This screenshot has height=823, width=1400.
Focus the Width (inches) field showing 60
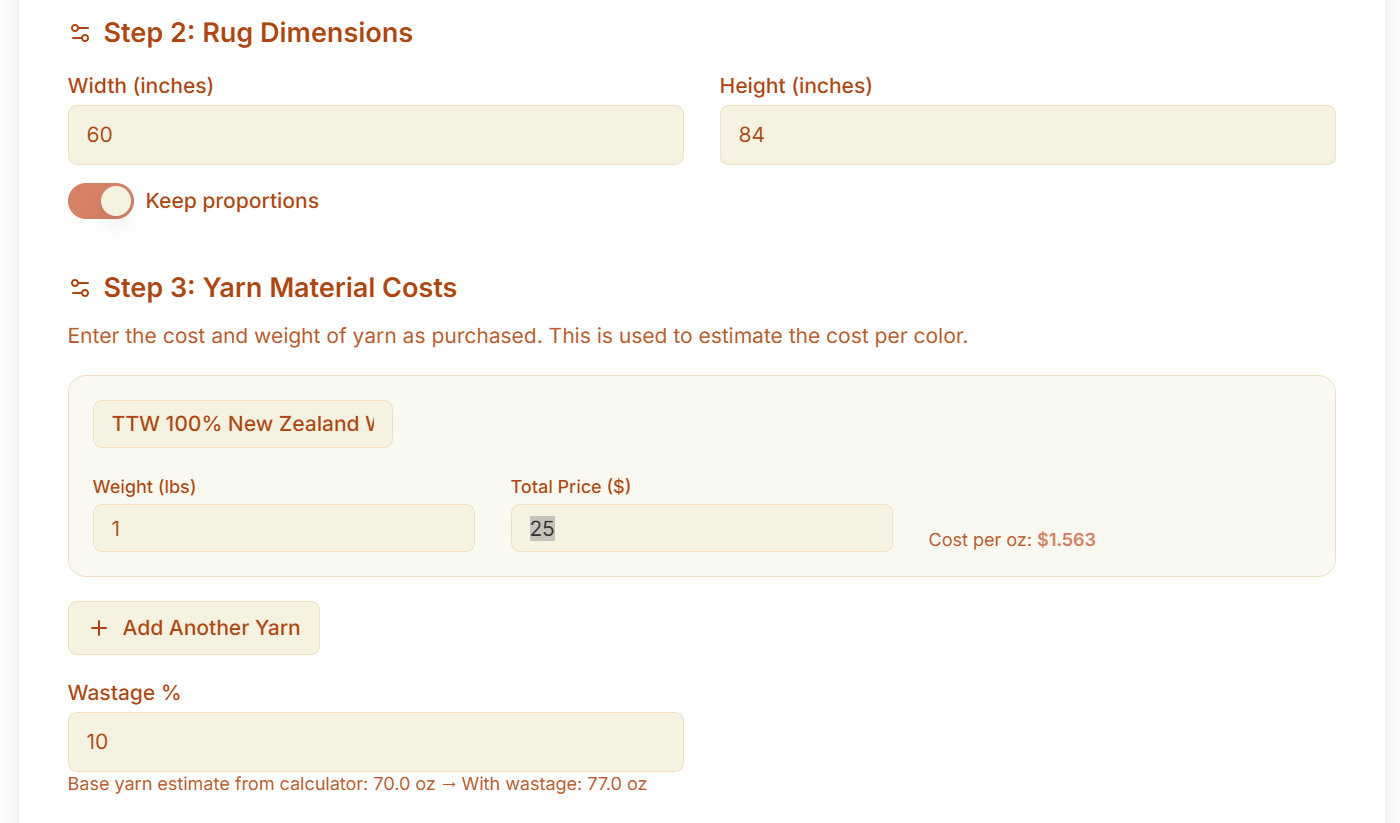coord(375,134)
